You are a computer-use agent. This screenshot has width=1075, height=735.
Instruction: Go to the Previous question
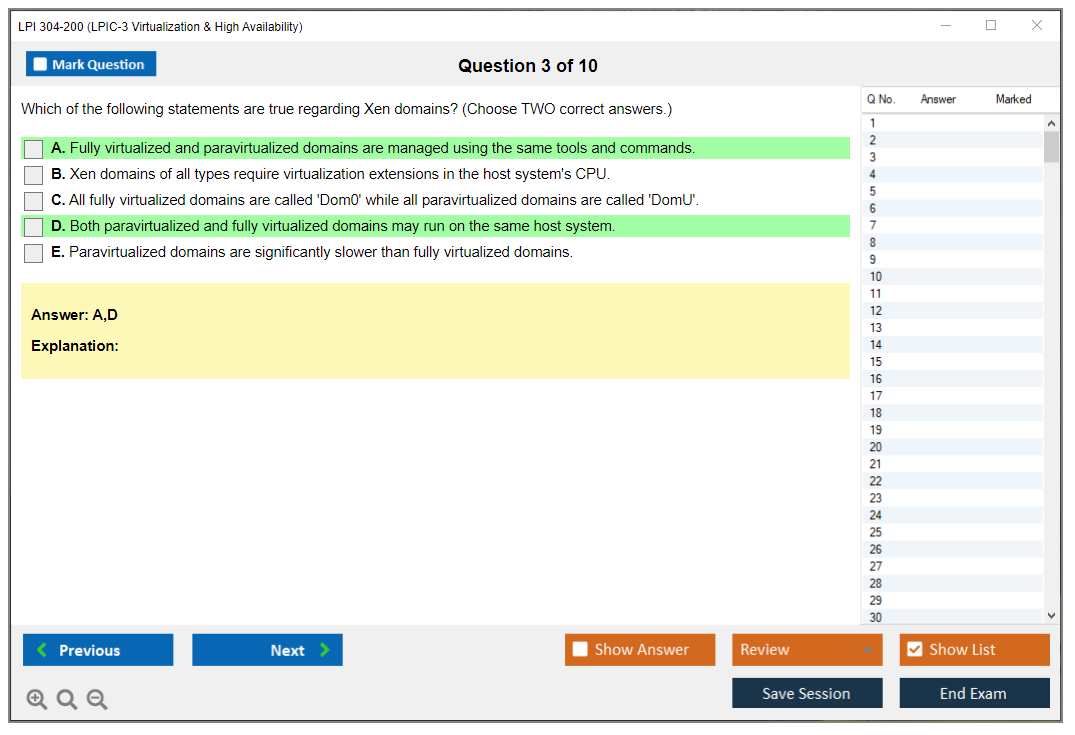point(98,650)
